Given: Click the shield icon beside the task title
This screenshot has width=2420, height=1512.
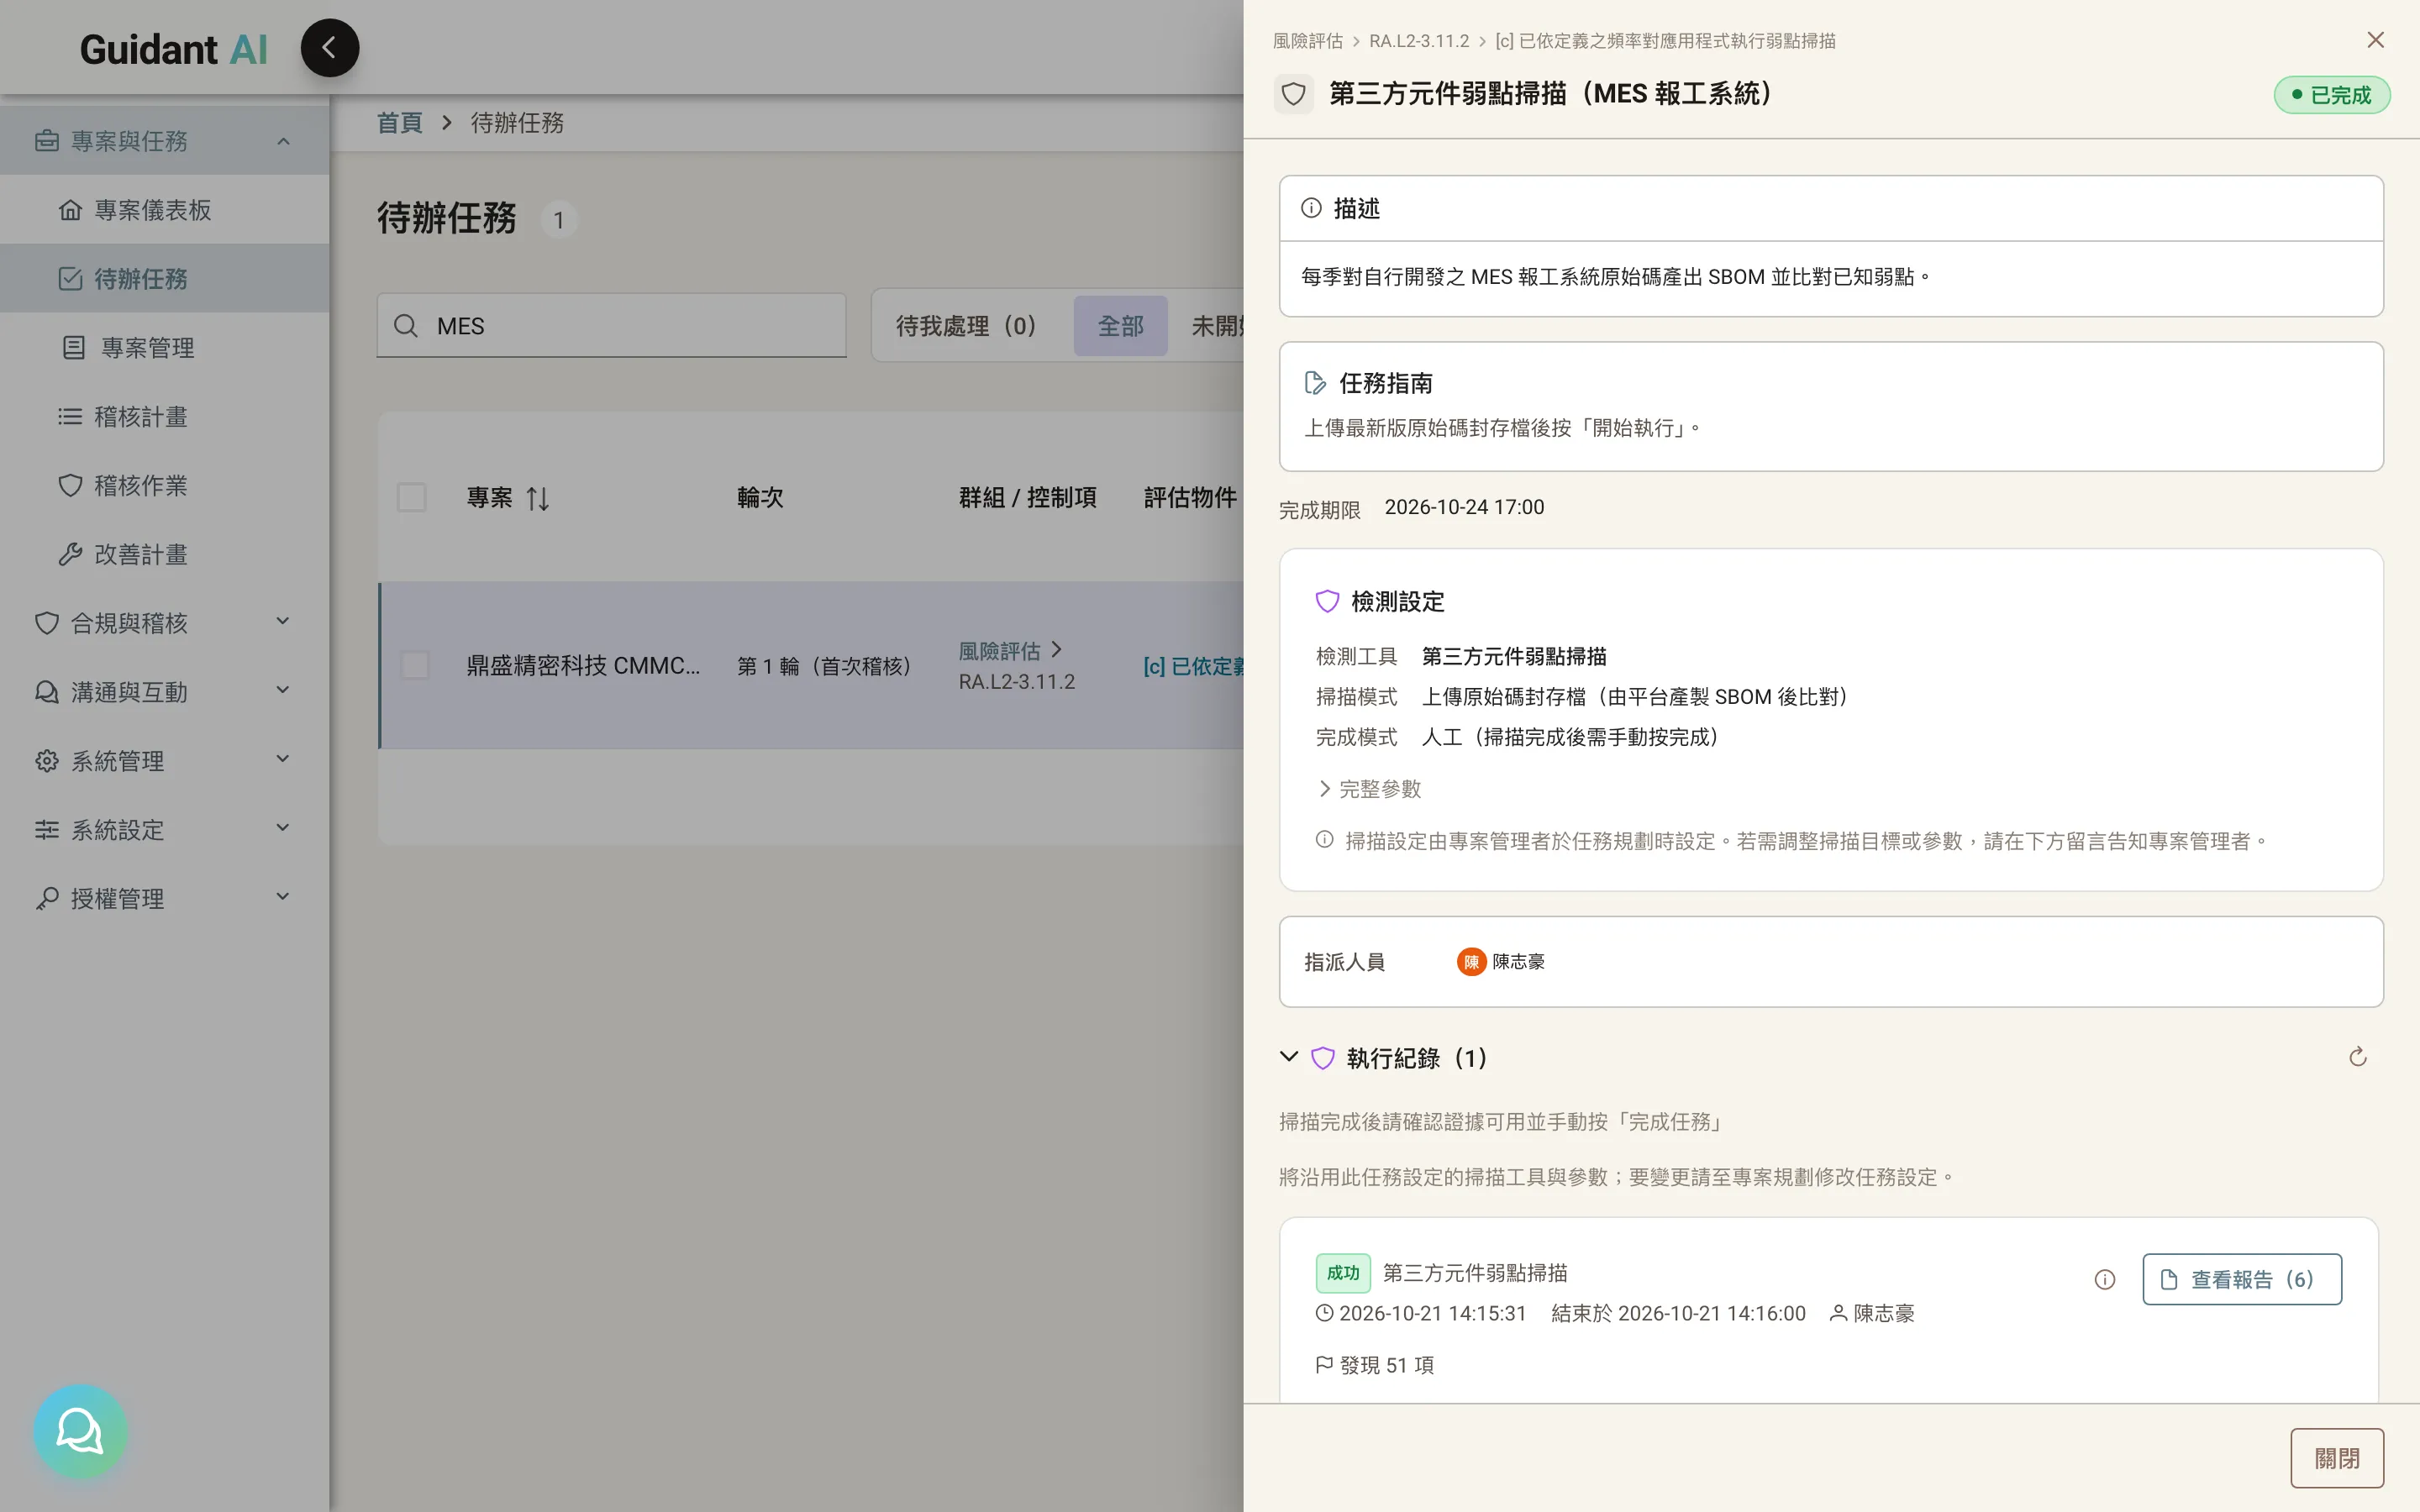Looking at the screenshot, I should pyautogui.click(x=1293, y=94).
